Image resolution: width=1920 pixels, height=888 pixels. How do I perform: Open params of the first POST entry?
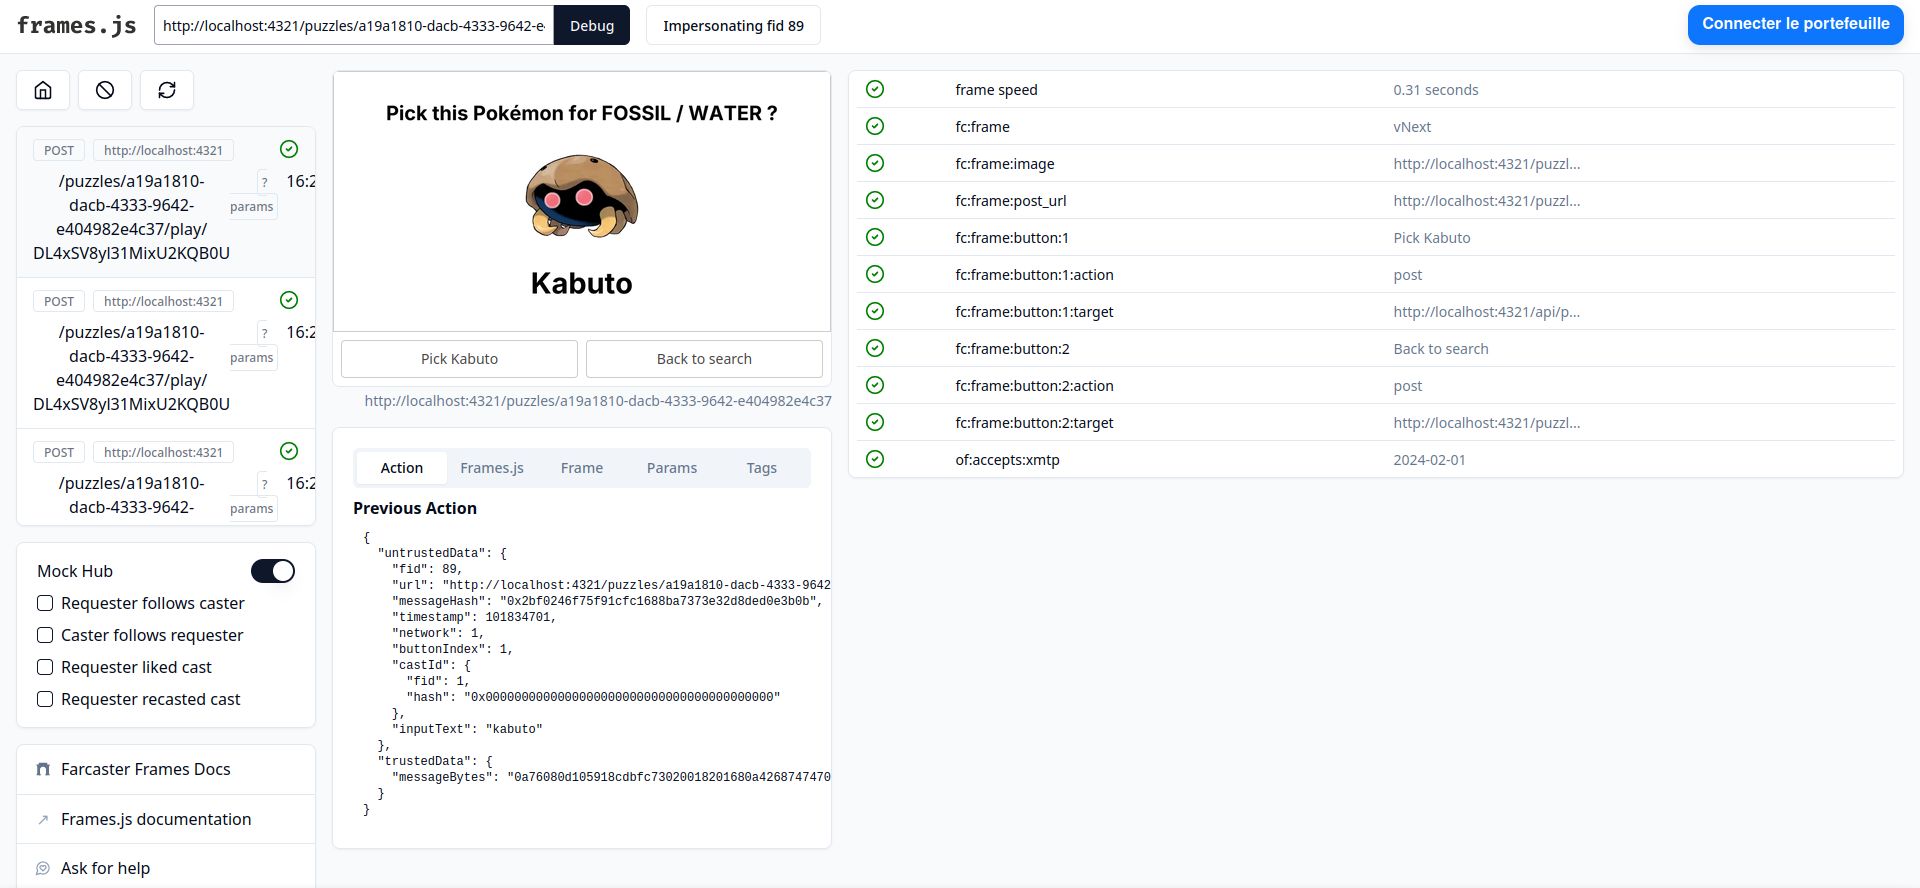(252, 207)
